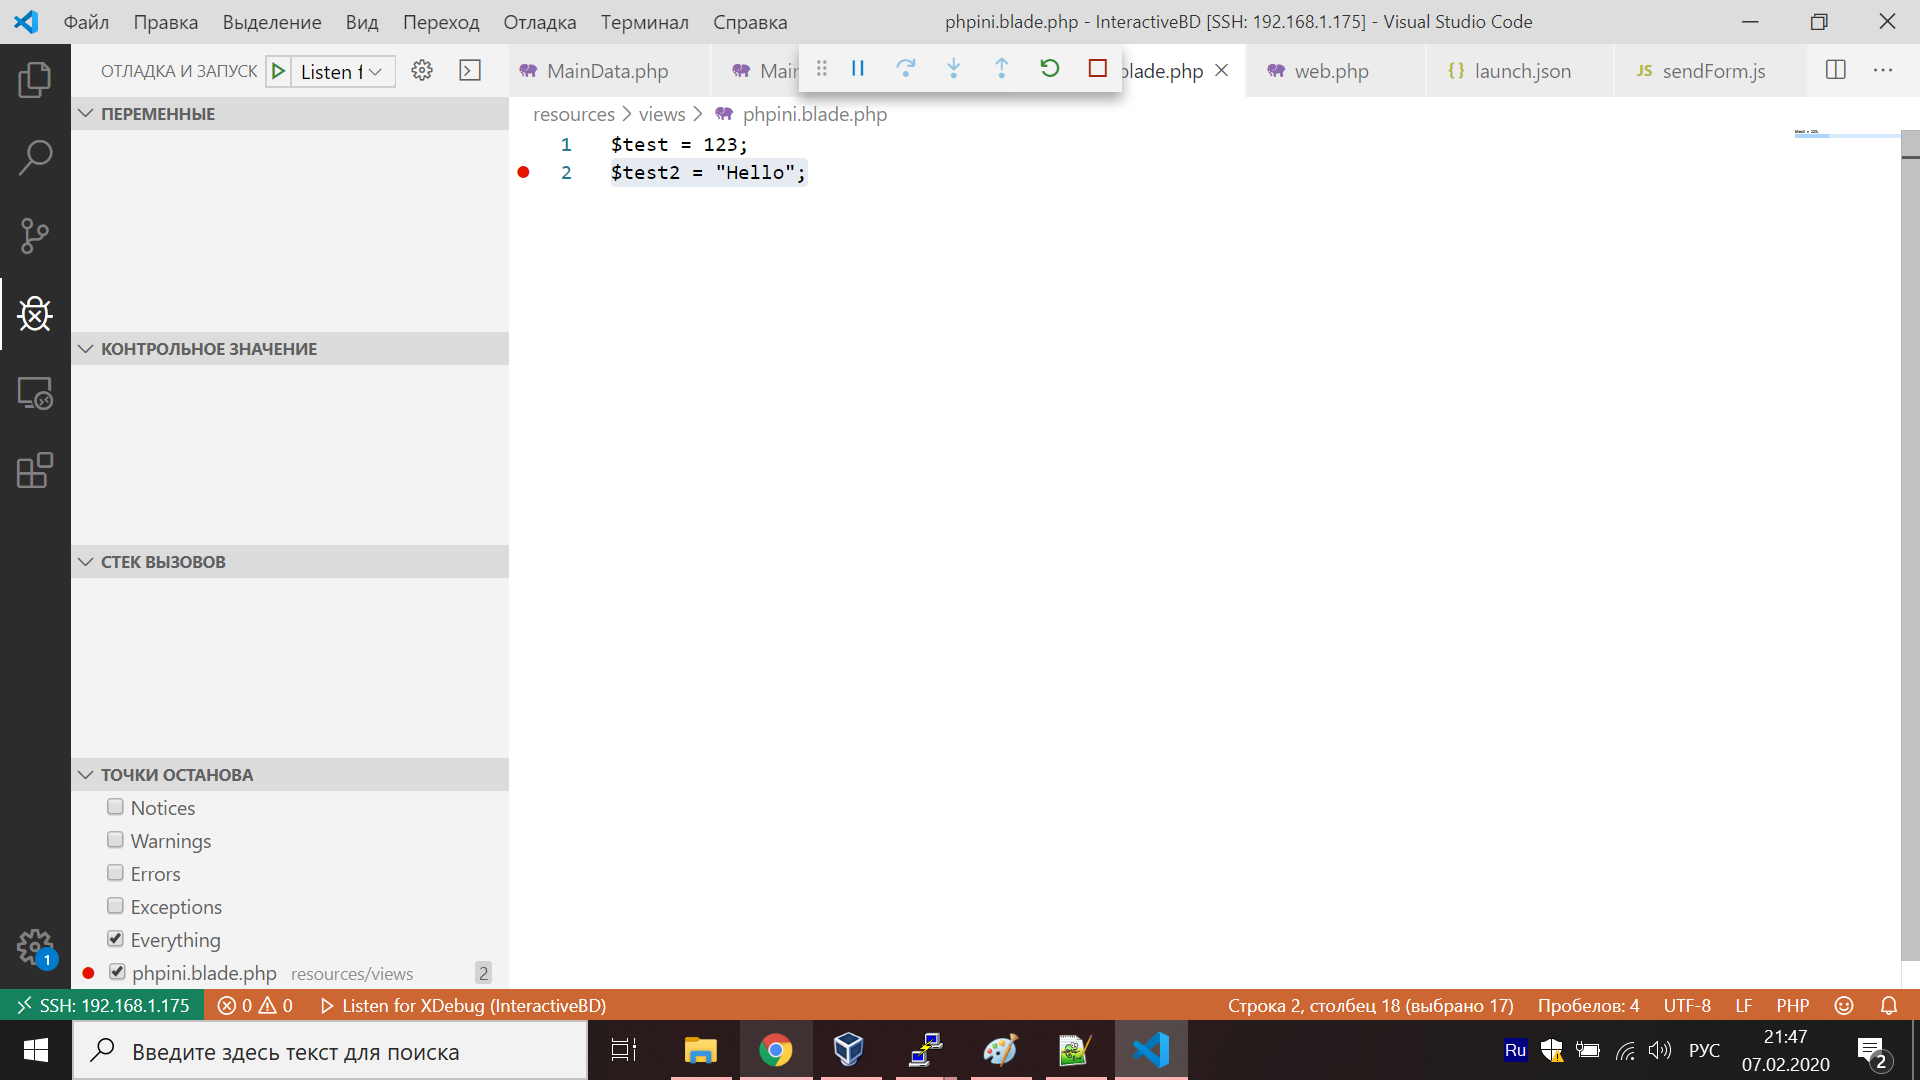Collapse the ТОЧКИ ОСТАНОВА section

[290, 775]
